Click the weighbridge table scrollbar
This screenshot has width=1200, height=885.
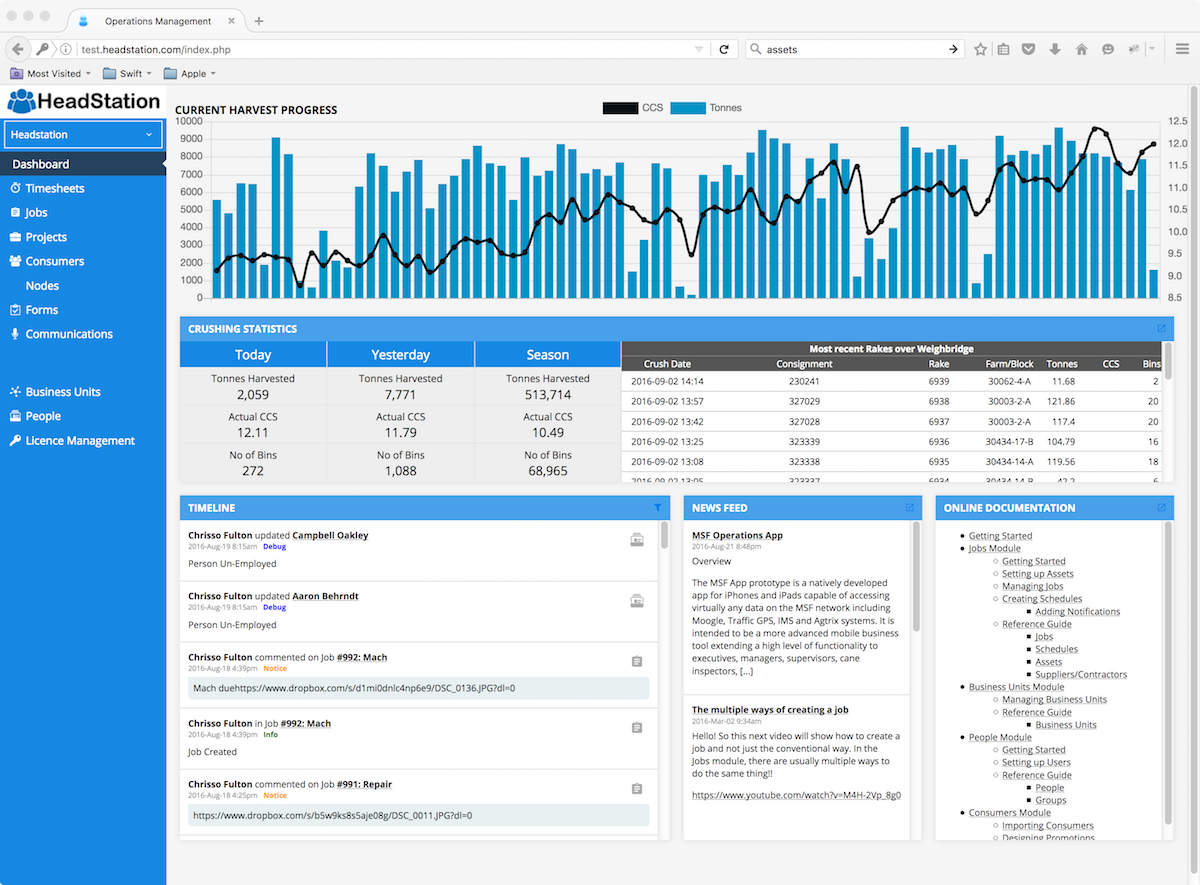(1168, 361)
